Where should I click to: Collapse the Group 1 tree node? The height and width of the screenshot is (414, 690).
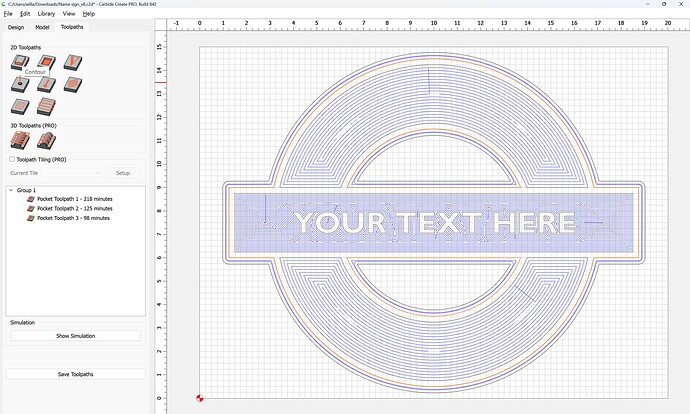(x=11, y=190)
